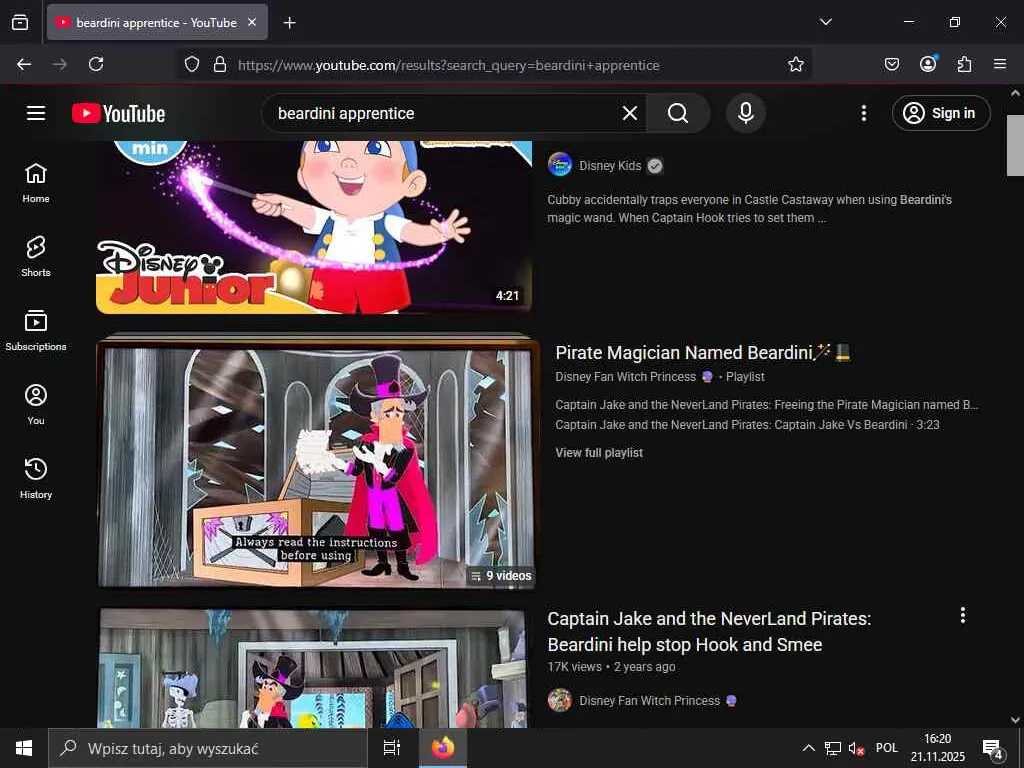This screenshot has height=768, width=1024.
Task: Select the beardini apprentice - YouTube tab
Action: [157, 22]
